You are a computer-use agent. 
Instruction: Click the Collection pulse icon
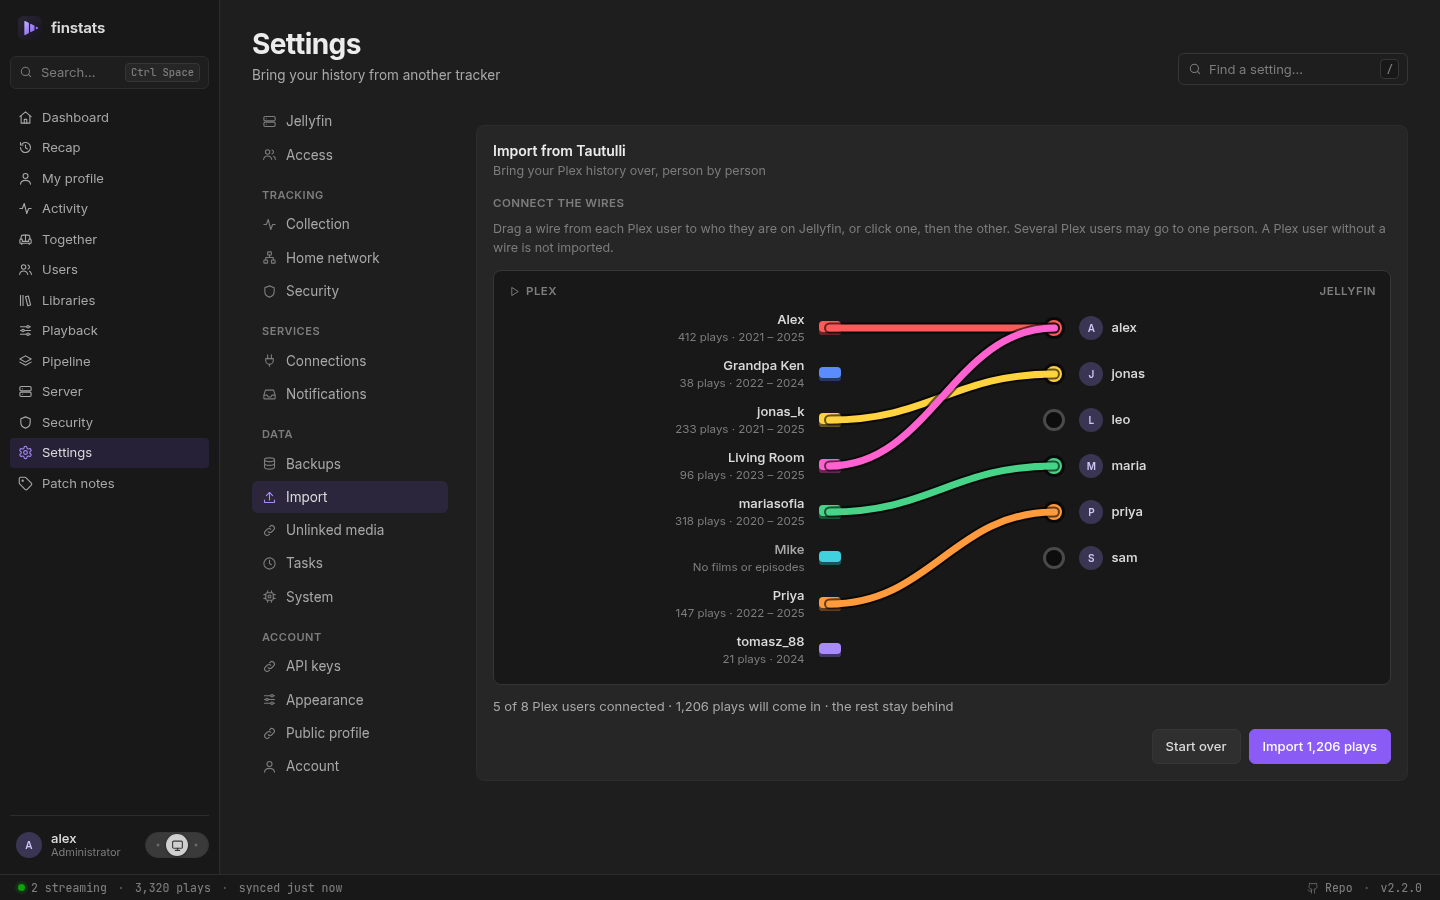point(269,224)
